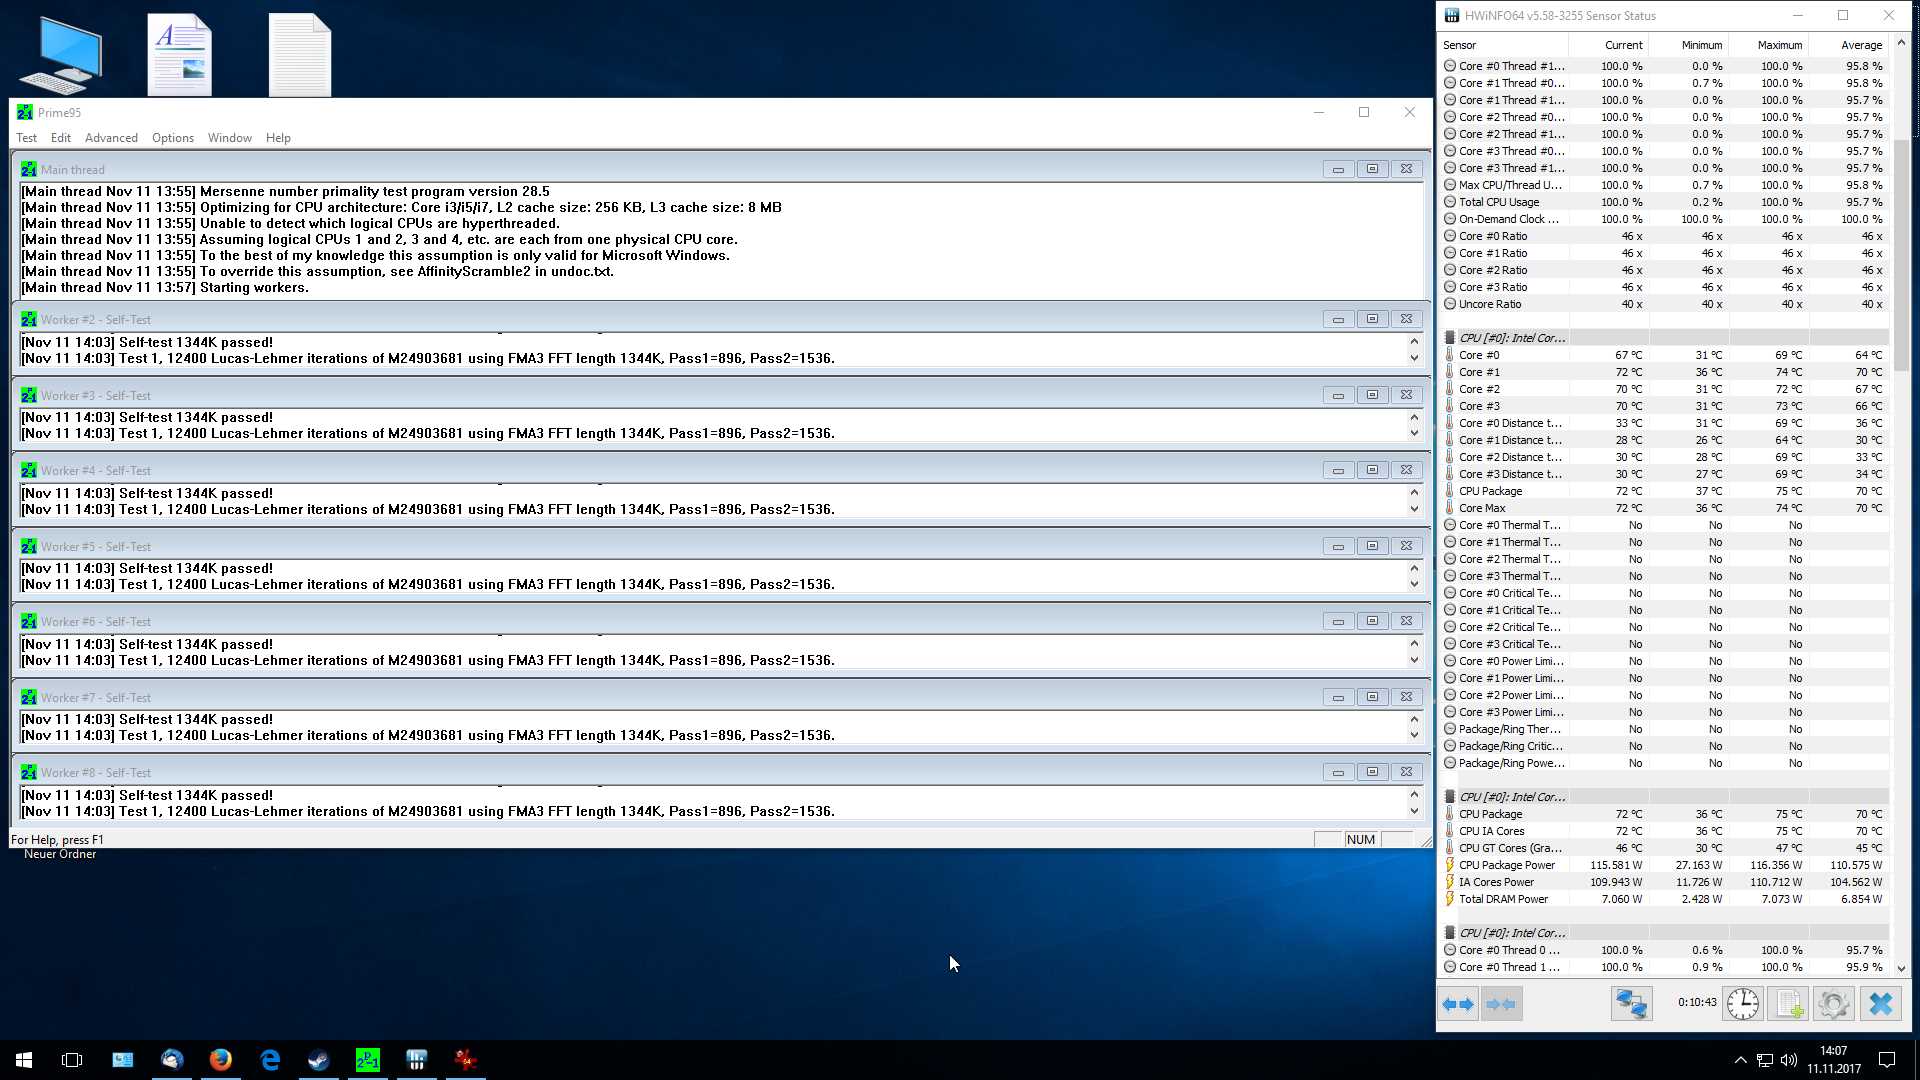
Task: Open Firefox from the taskbar
Action: [221, 1060]
